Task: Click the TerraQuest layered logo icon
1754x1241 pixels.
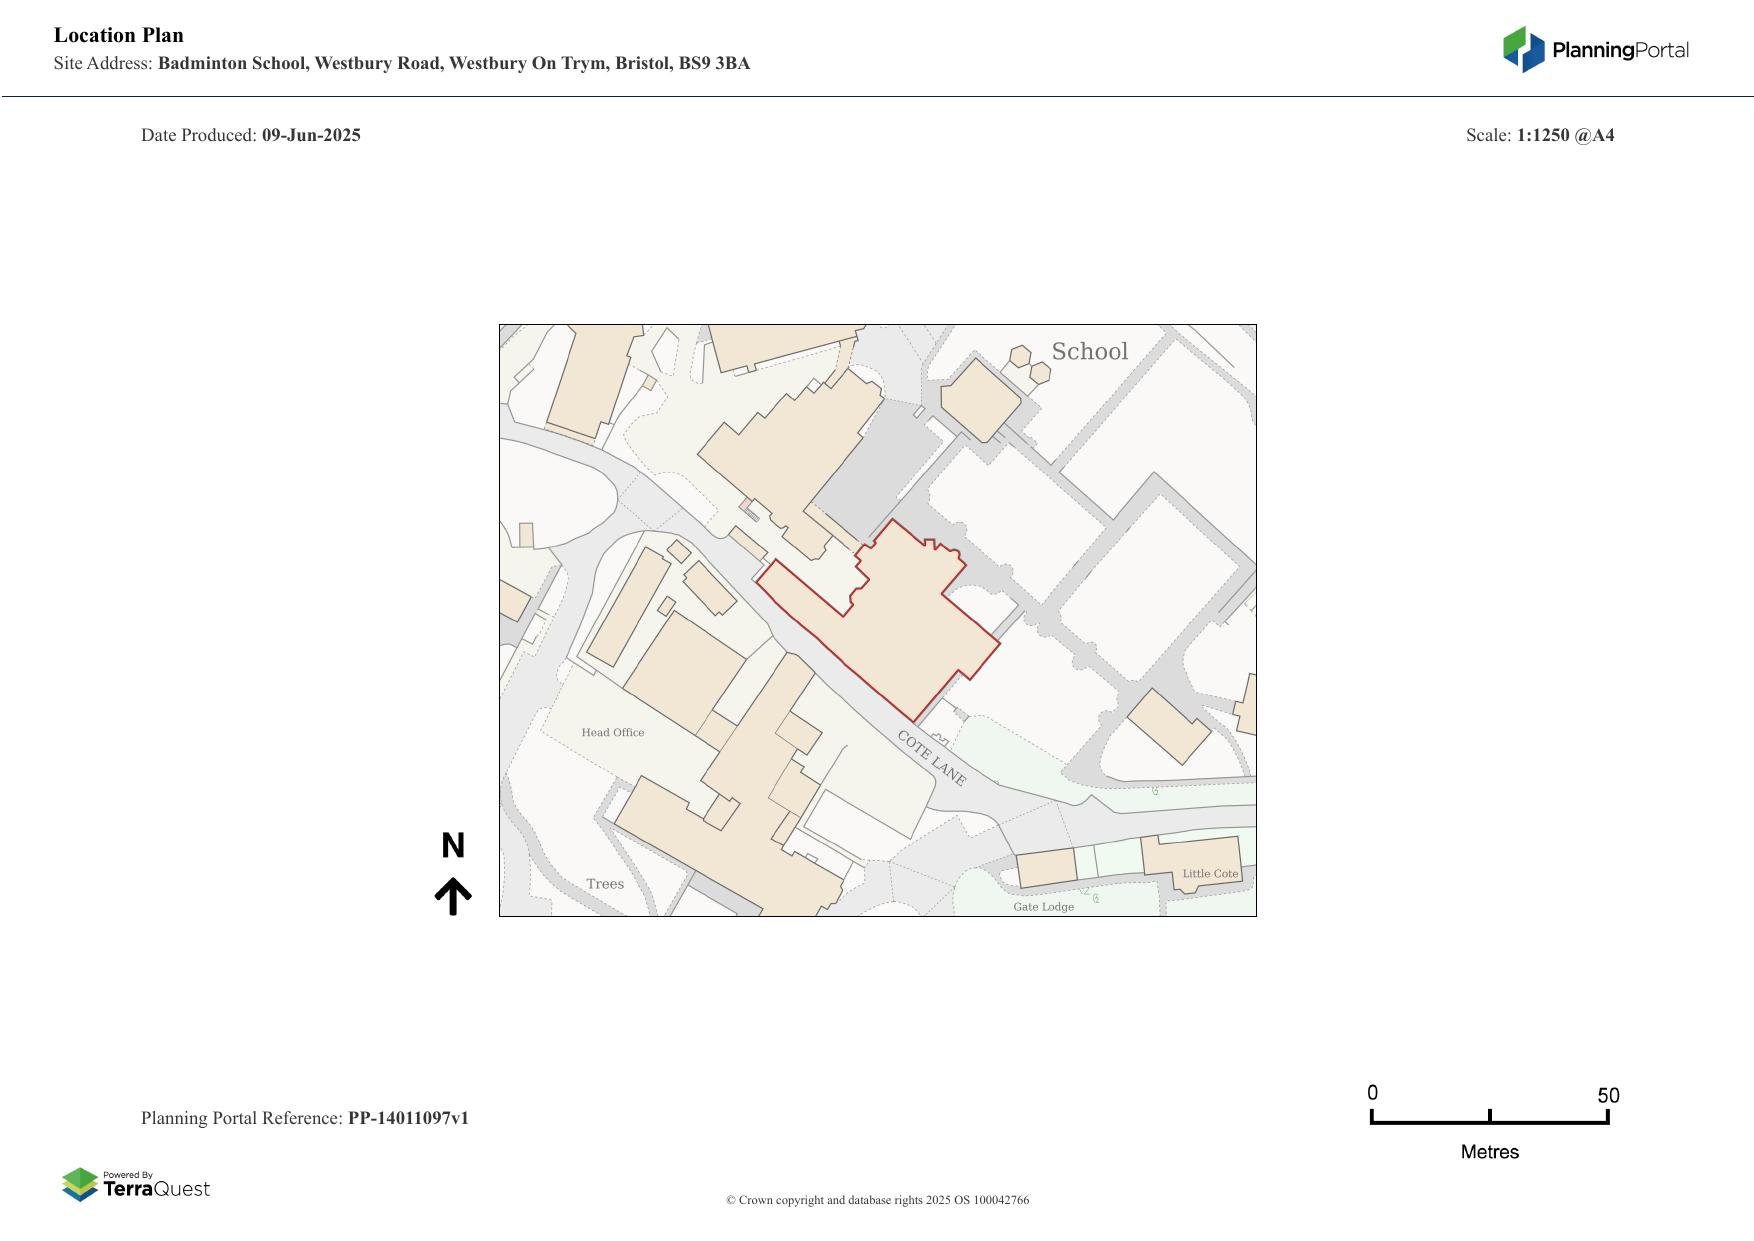Action: (x=80, y=1184)
